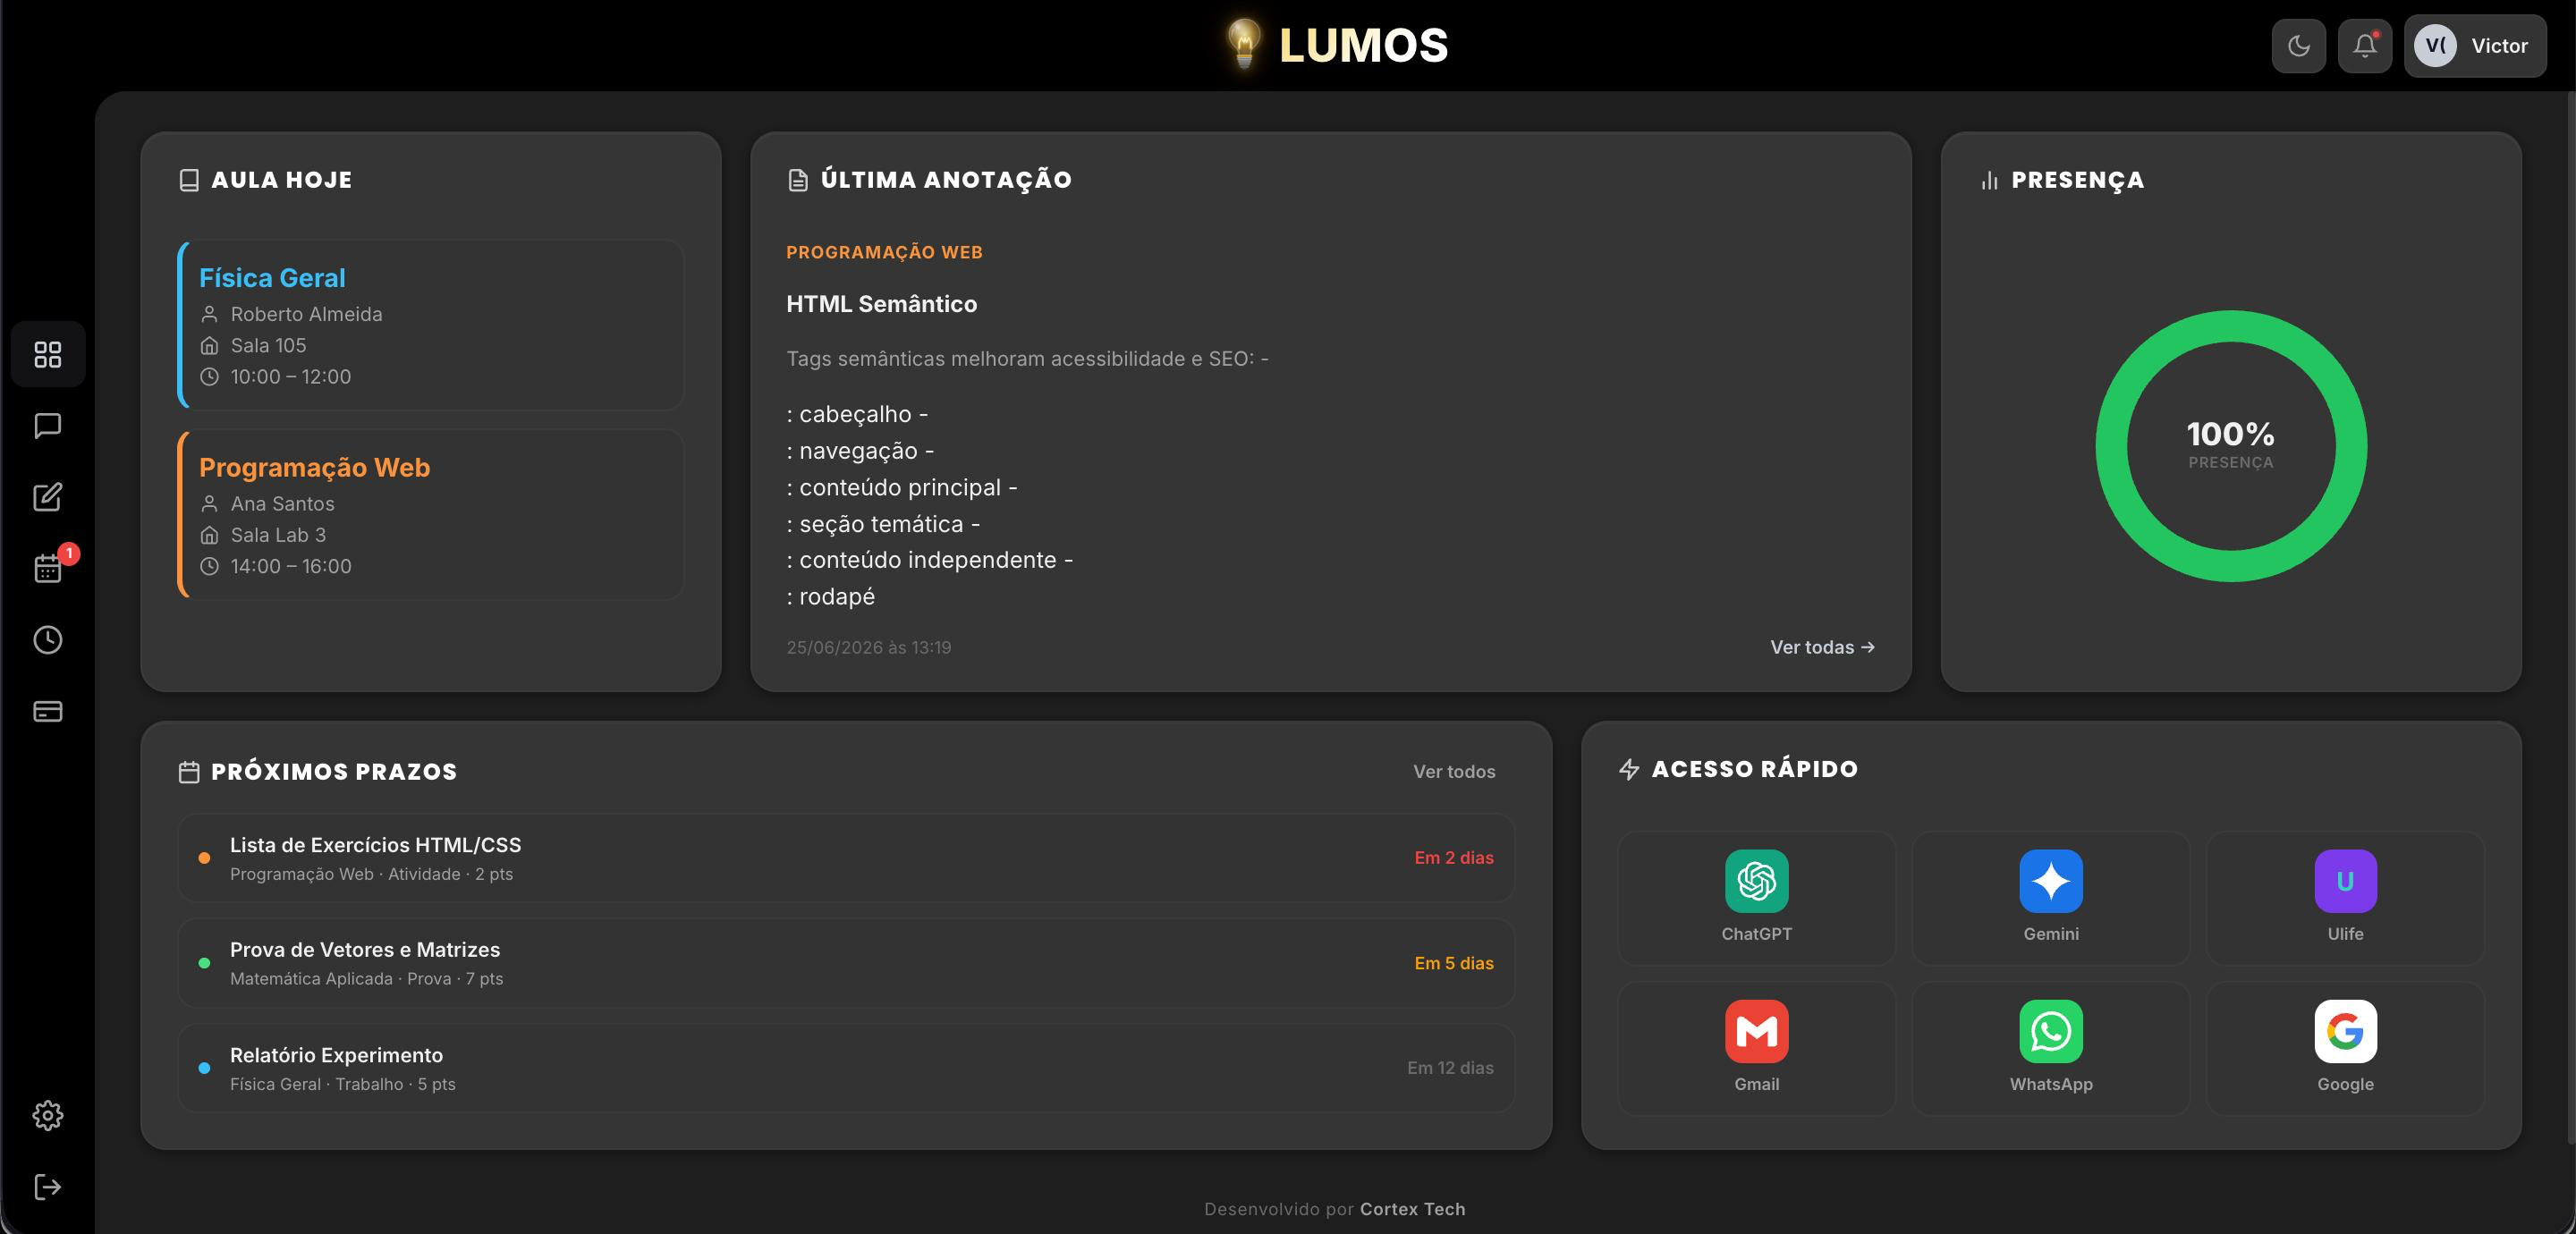Open the chat messages sidebar icon
Screen dimensions: 2576x1234
click(48, 426)
